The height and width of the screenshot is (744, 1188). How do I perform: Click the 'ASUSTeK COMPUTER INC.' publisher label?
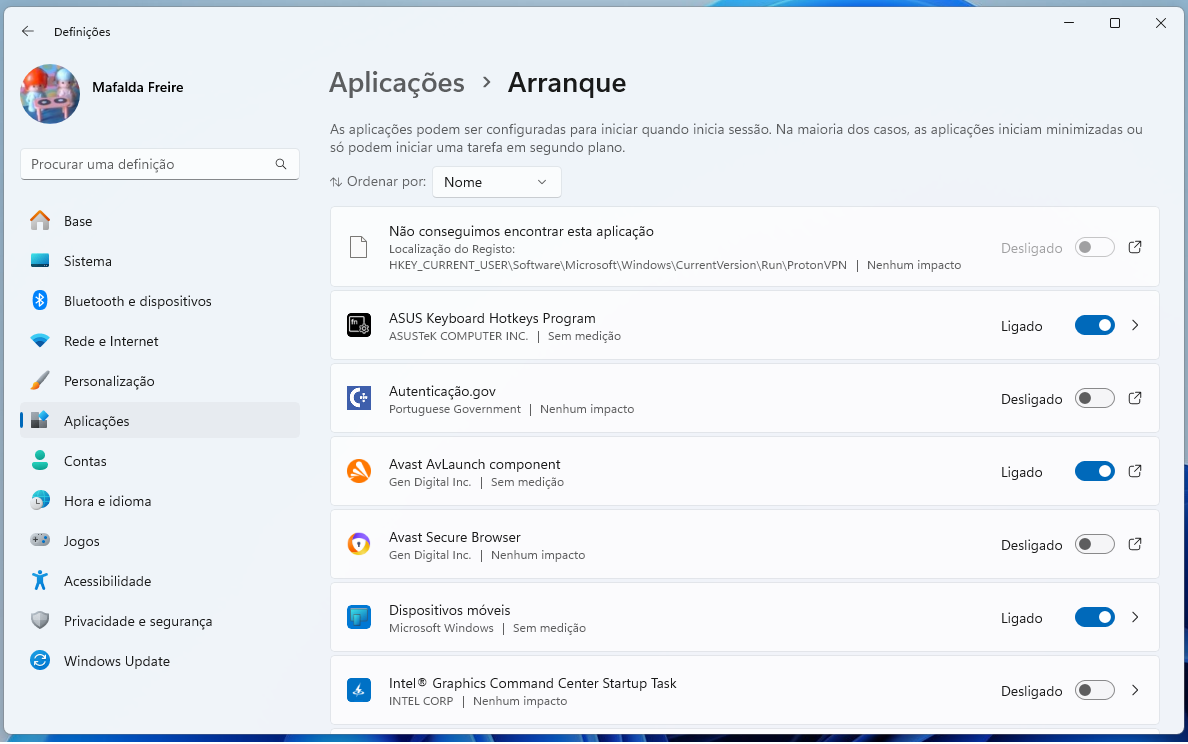point(458,336)
